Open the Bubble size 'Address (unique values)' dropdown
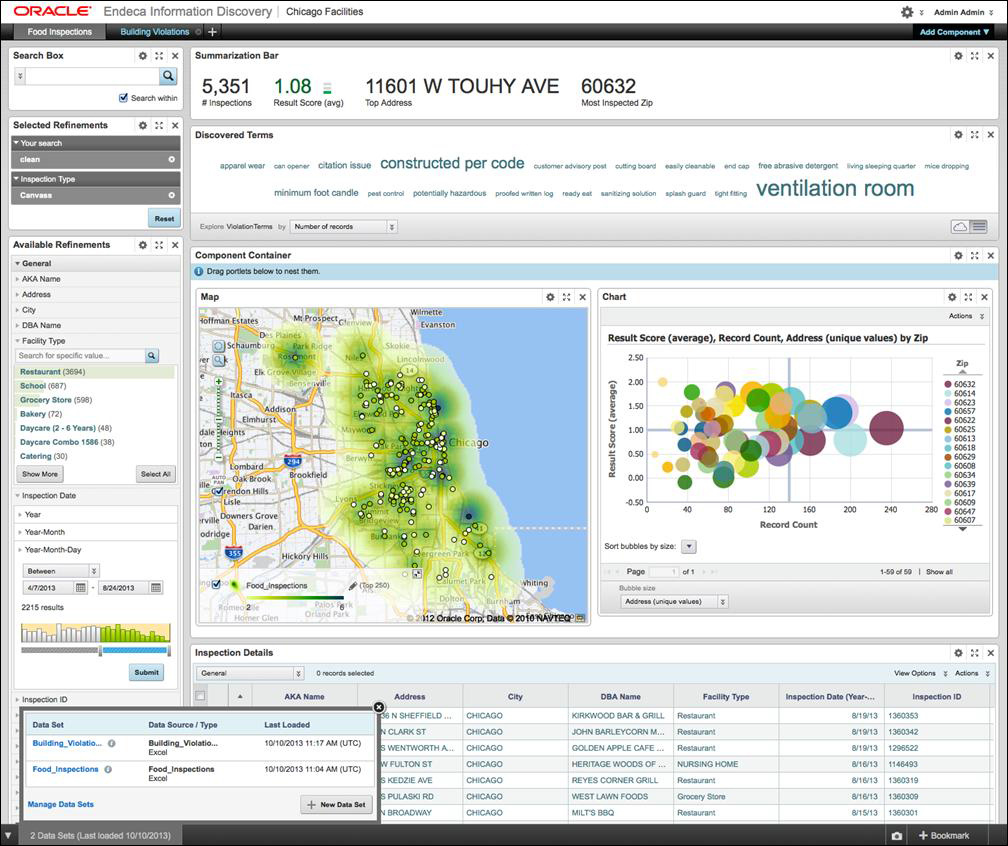This screenshot has height=846, width=1008. pos(674,602)
